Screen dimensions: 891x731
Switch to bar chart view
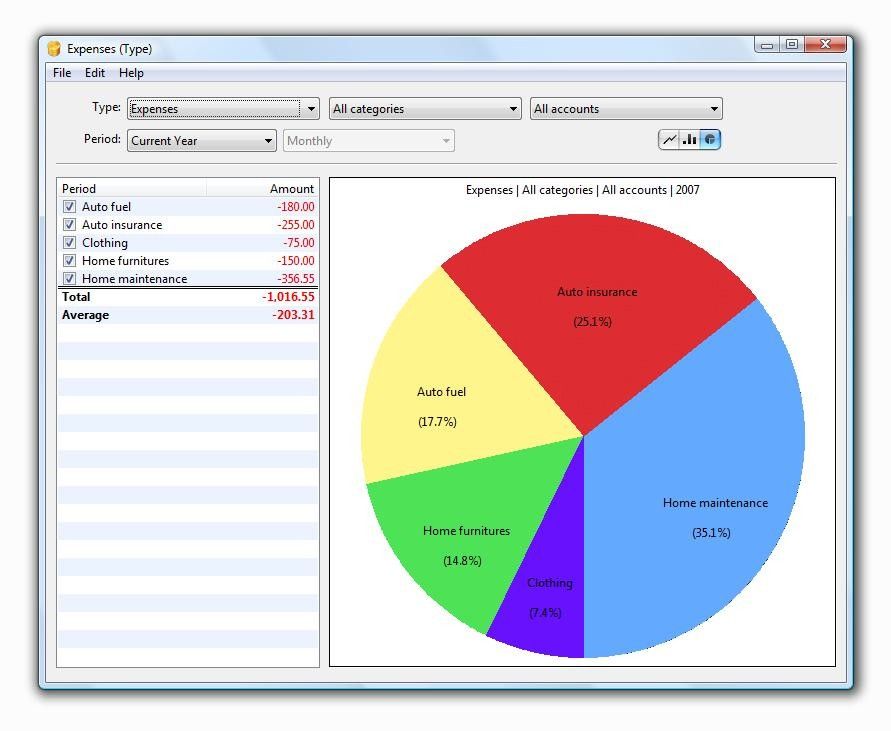pyautogui.click(x=689, y=139)
